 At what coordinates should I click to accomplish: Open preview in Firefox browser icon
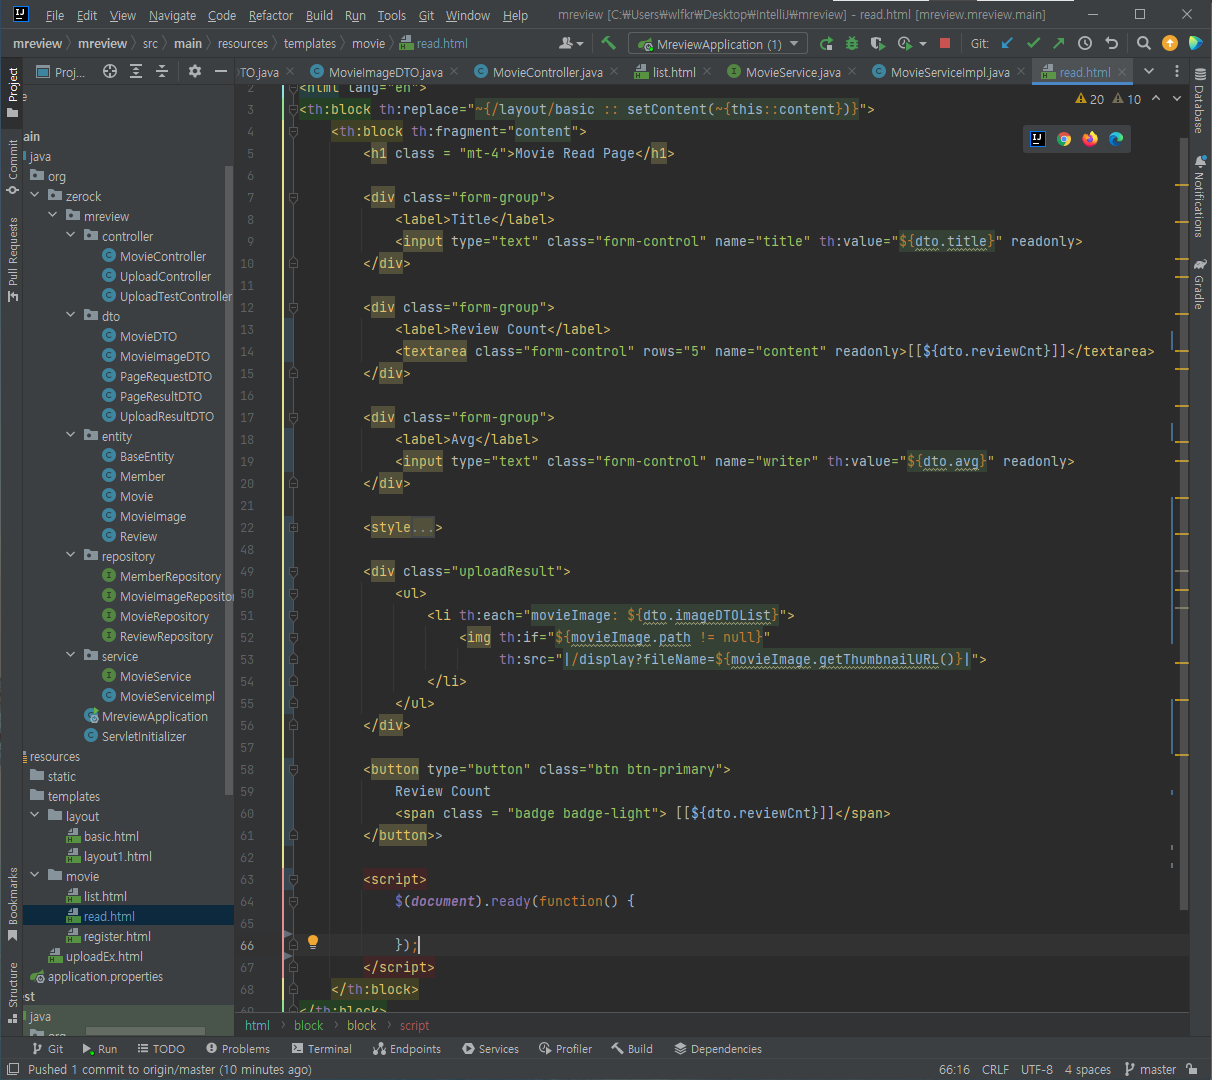pos(1090,139)
